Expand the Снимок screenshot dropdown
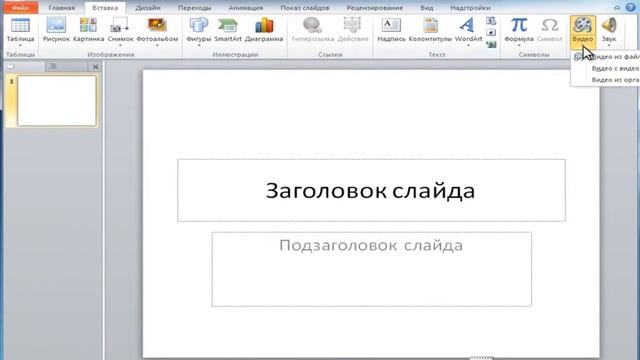Image resolution: width=640 pixels, height=360 pixels. pos(120,45)
